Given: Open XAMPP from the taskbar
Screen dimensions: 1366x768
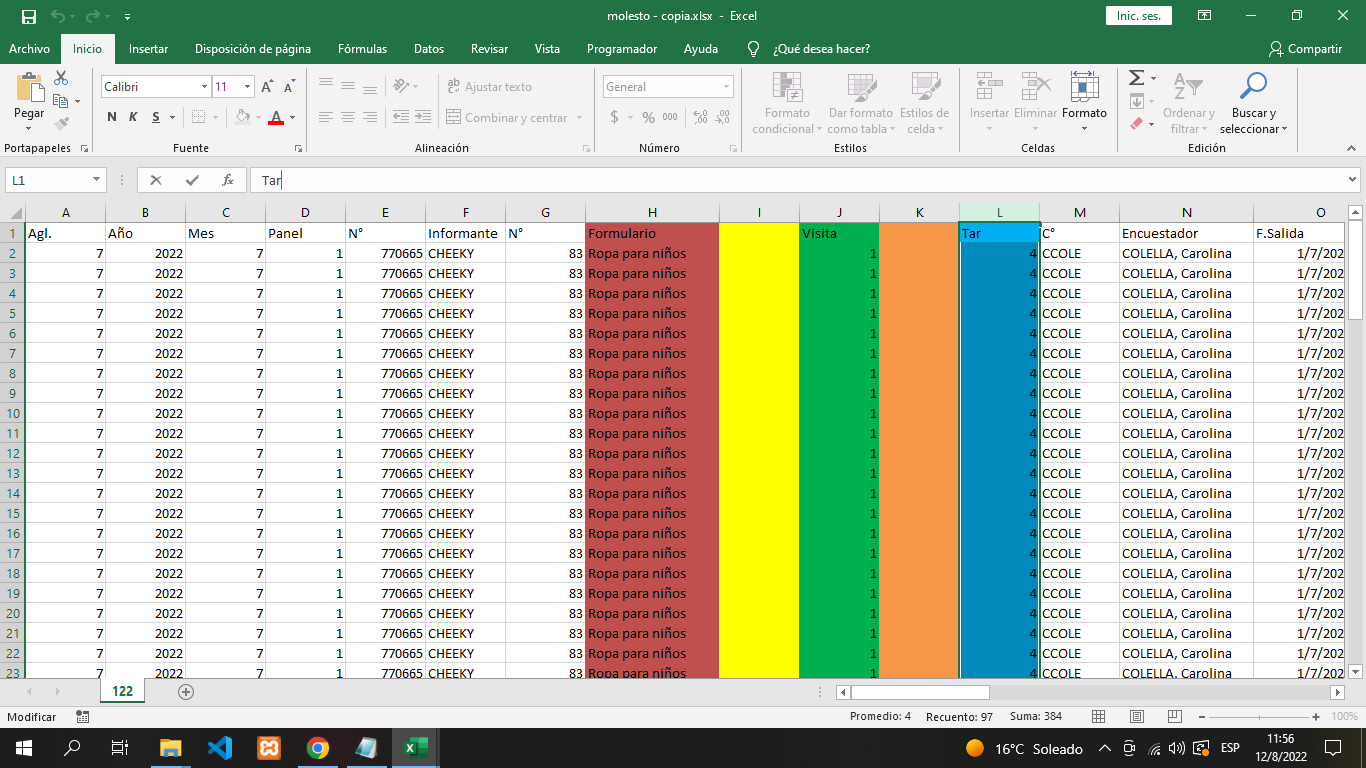Looking at the screenshot, I should (269, 748).
